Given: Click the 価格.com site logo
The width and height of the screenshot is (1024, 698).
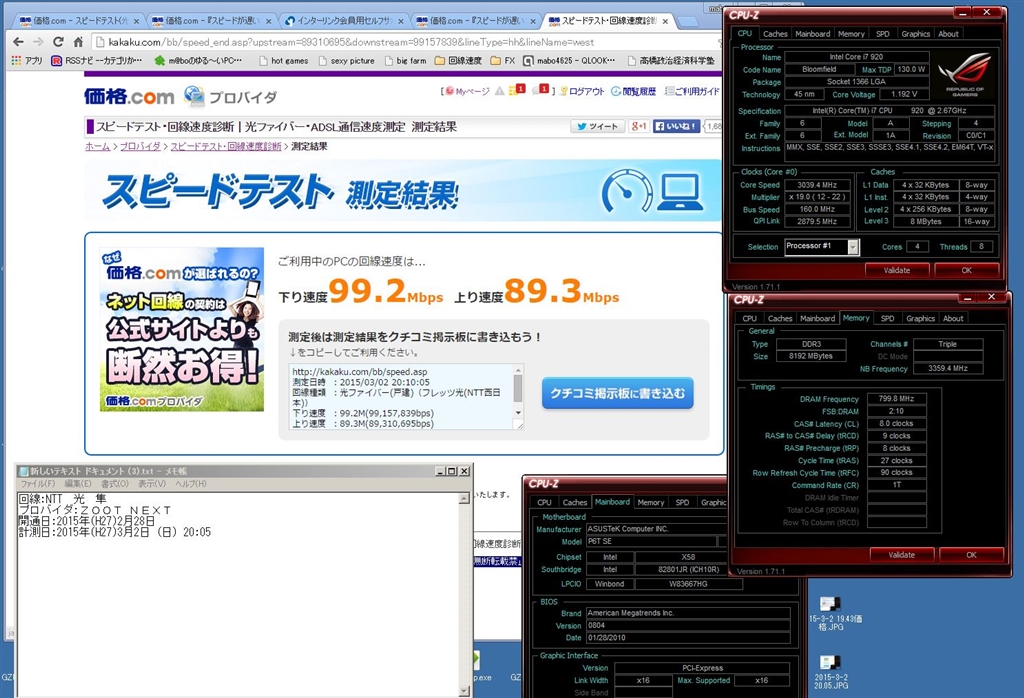Looking at the screenshot, I should coord(129,97).
